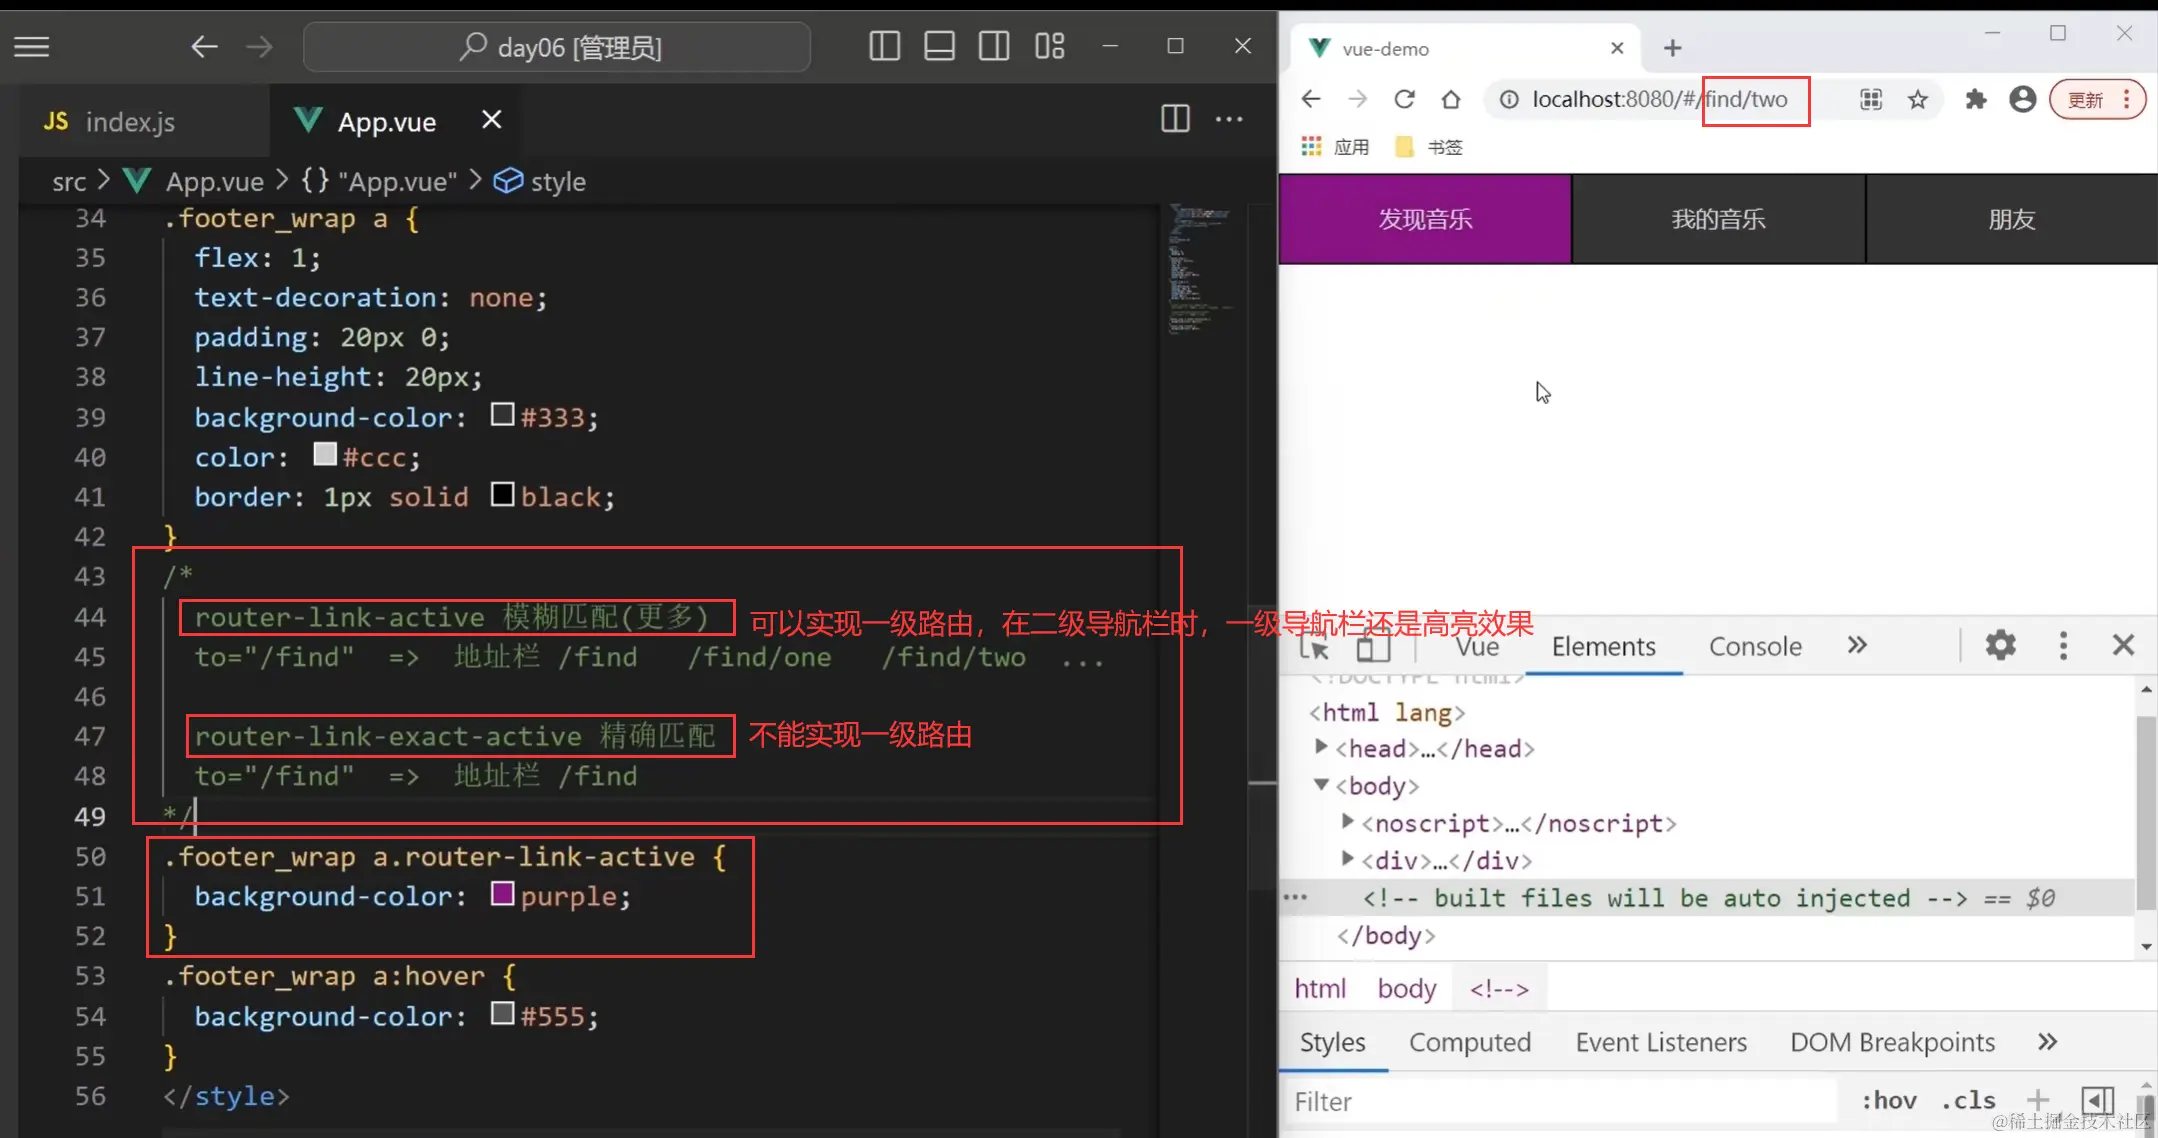Click the day06 command center search box
2158x1138 pixels.
point(557,47)
